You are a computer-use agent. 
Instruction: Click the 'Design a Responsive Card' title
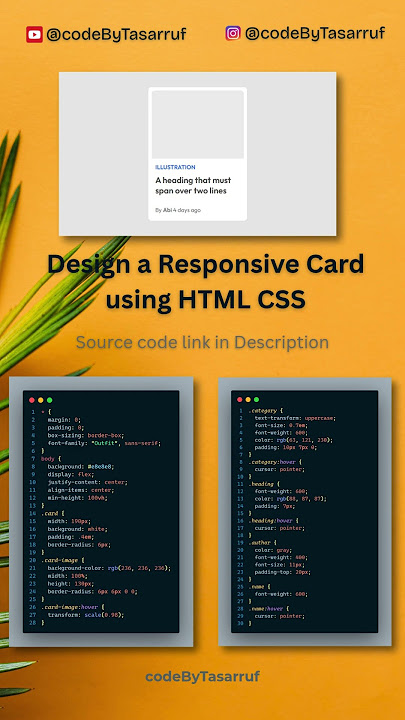(x=206, y=264)
